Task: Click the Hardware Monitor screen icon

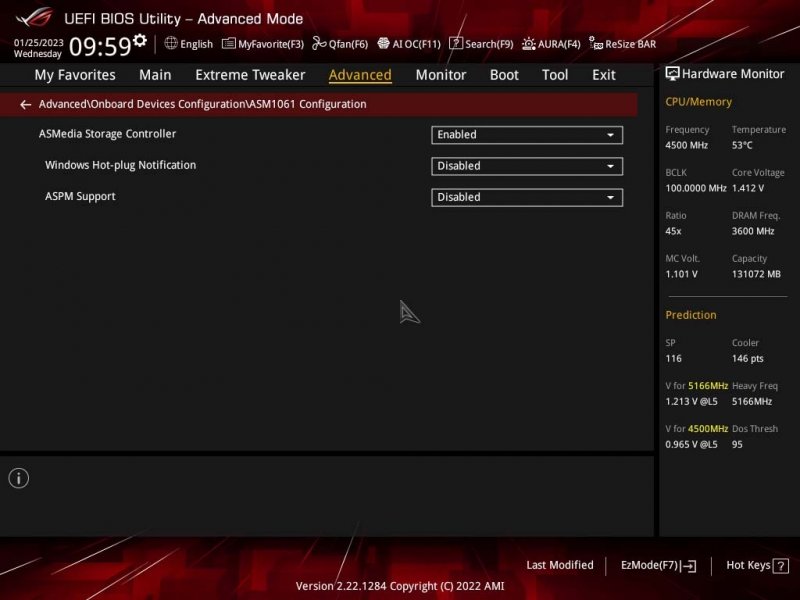Action: [672, 74]
